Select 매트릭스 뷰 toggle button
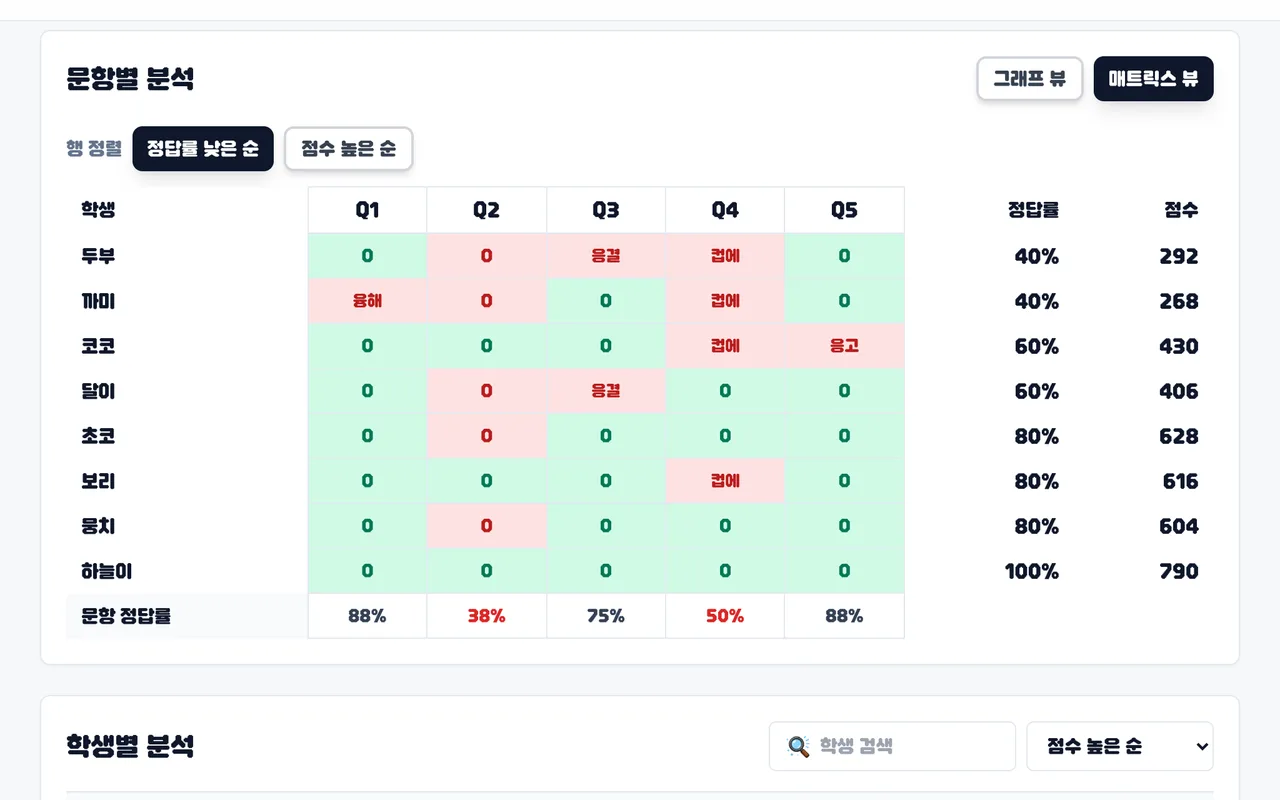This screenshot has width=1280, height=800. [x=1153, y=79]
